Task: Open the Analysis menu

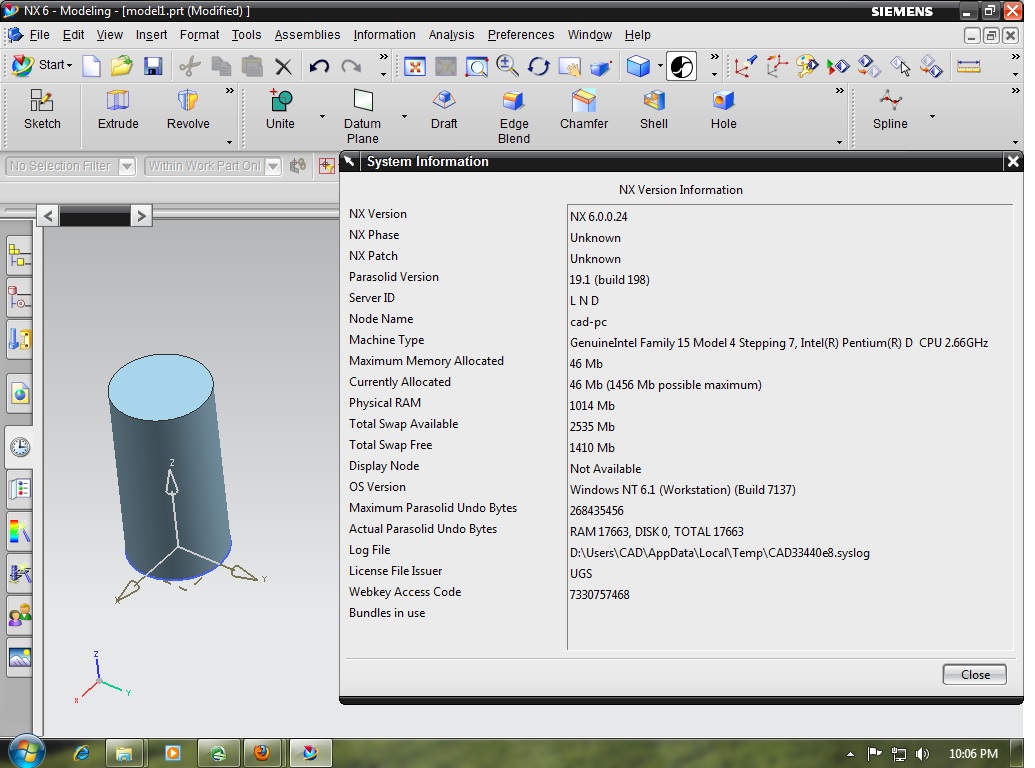Action: [x=451, y=35]
